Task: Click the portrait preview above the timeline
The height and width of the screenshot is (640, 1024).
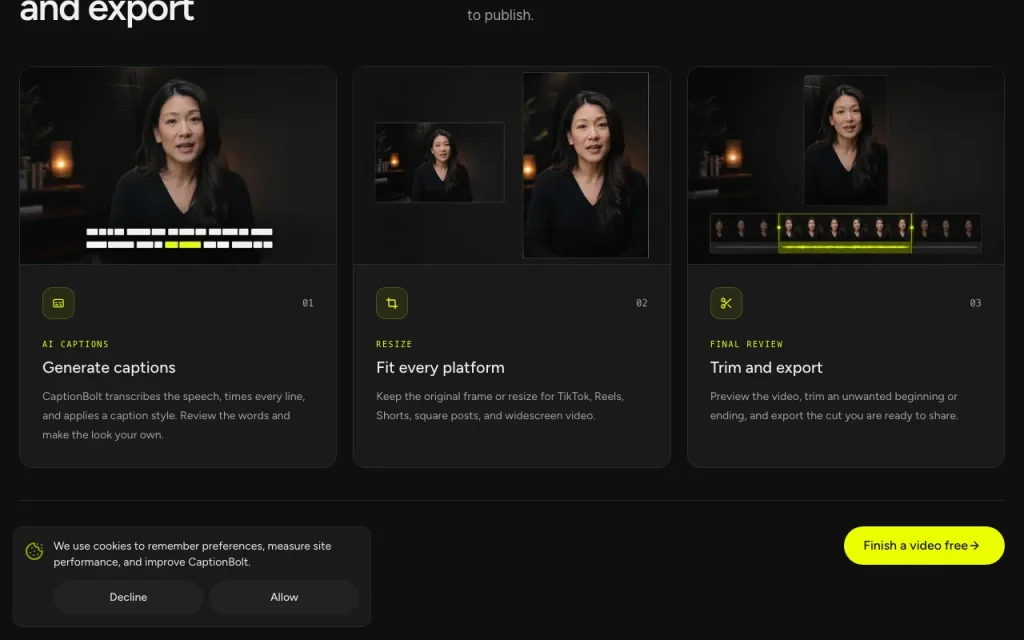Action: click(845, 140)
